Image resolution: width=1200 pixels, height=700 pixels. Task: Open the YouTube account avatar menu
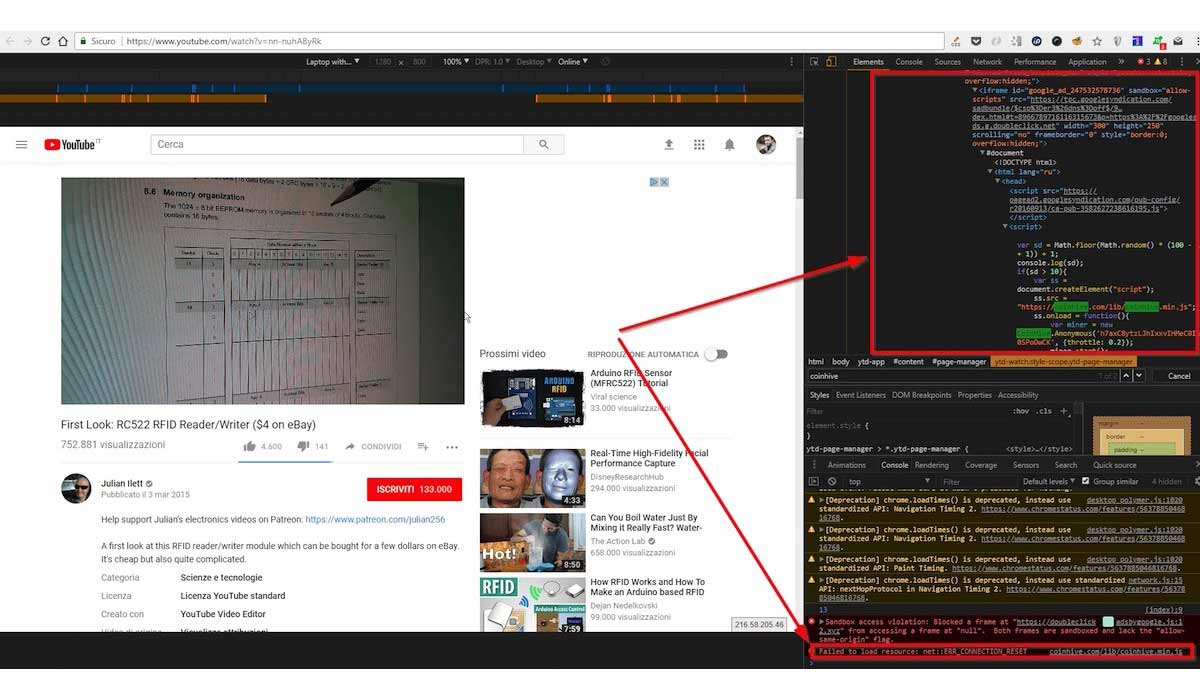coord(766,145)
